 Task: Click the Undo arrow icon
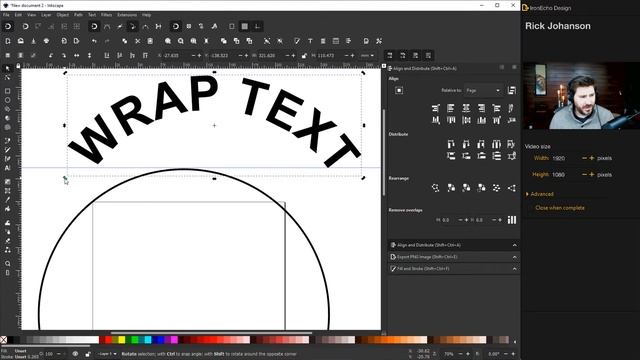[x=94, y=41]
